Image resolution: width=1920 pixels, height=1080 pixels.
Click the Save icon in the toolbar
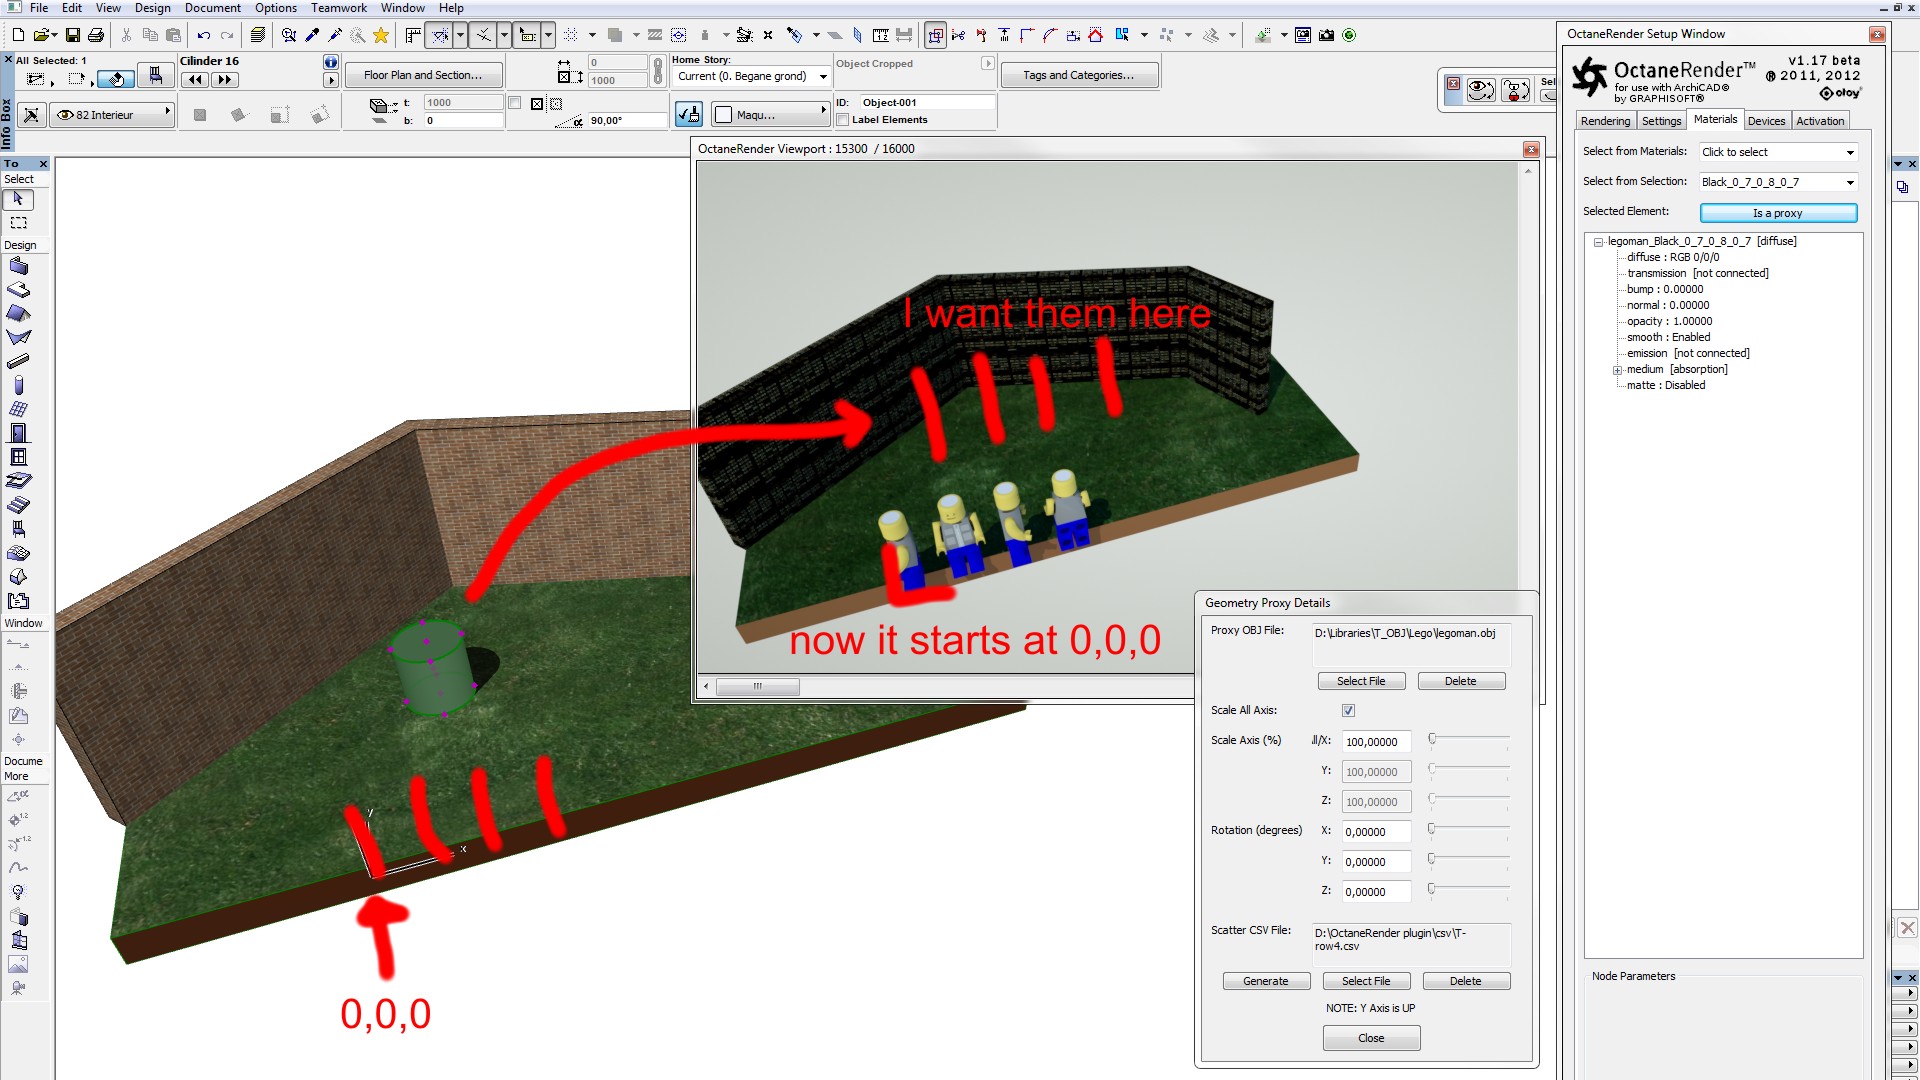[73, 35]
